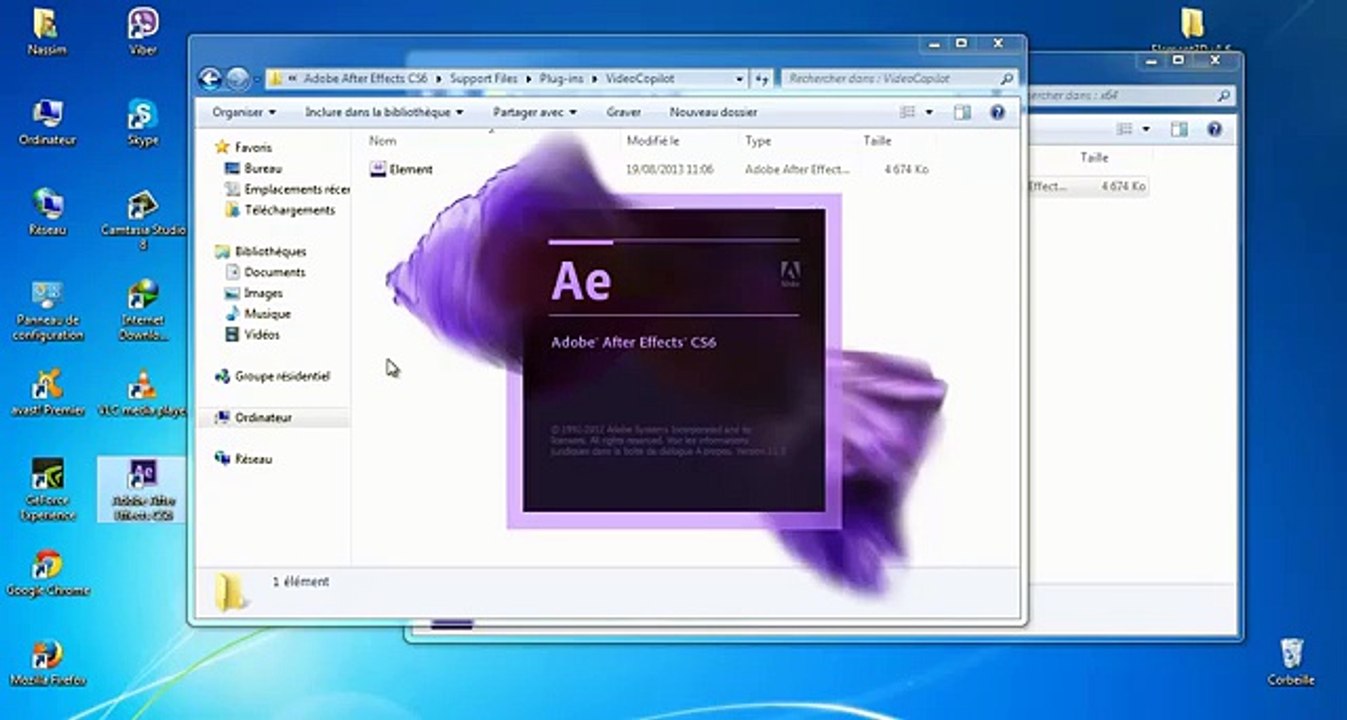Go back with Explorer back arrow
This screenshot has height=720, width=1347.
[210, 78]
